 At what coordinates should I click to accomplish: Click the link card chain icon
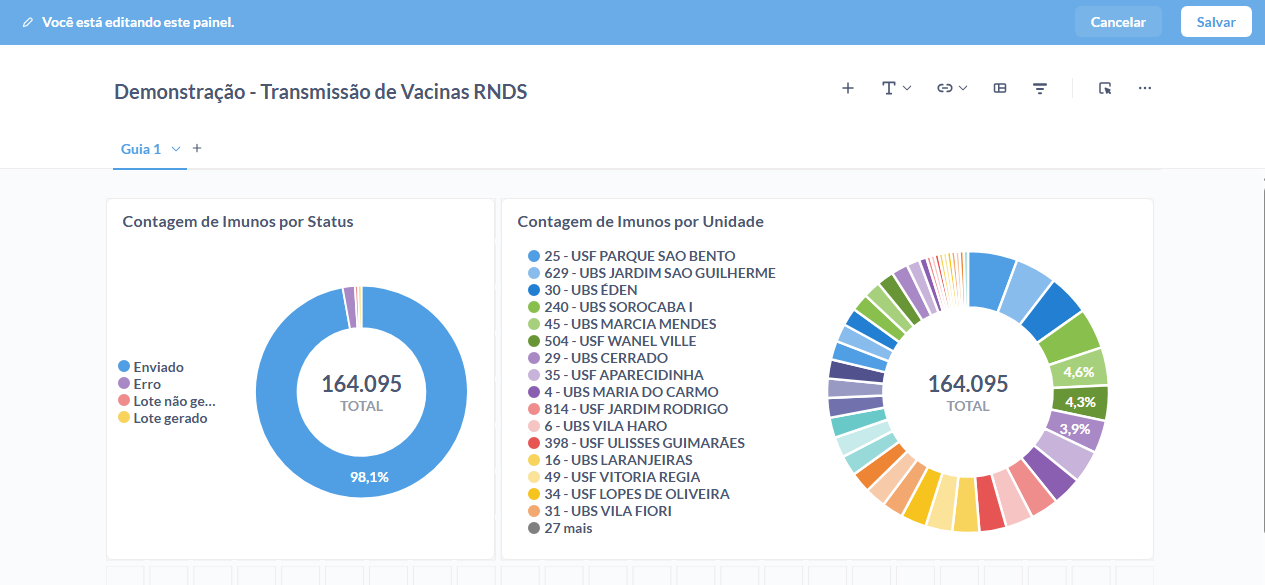[x=944, y=88]
